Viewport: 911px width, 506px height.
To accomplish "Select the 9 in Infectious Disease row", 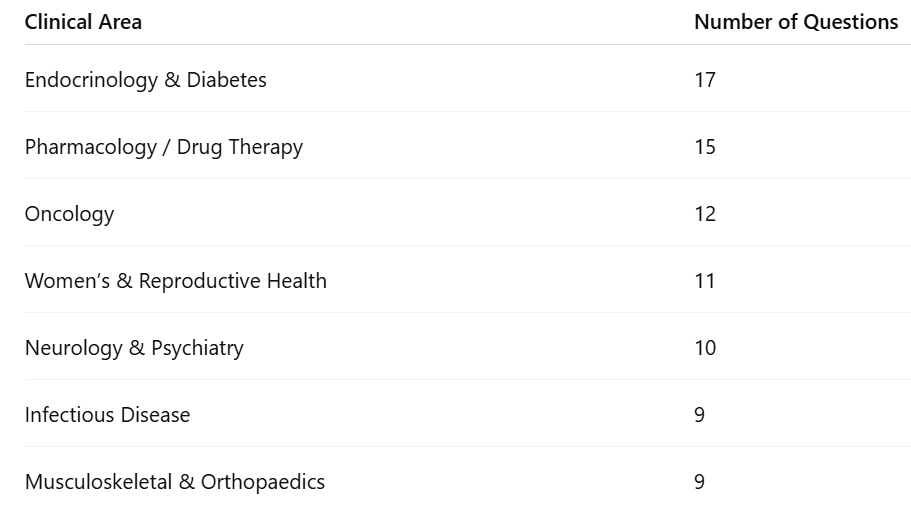I will (700, 415).
